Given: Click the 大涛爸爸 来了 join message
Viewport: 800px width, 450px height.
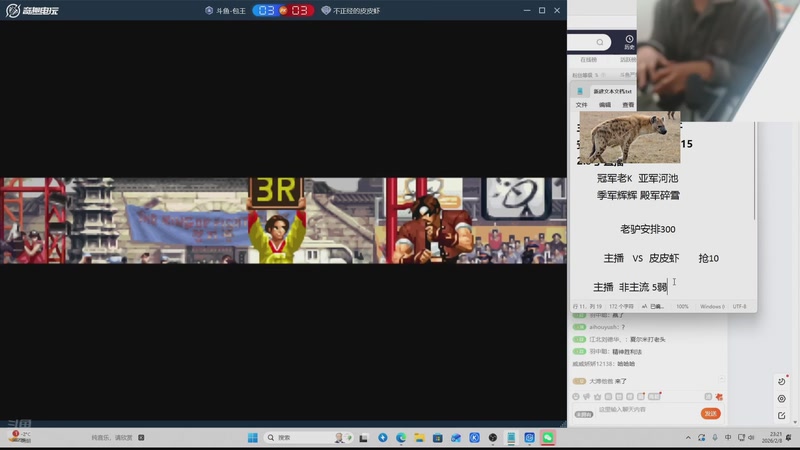Looking at the screenshot, I should (x=600, y=381).
